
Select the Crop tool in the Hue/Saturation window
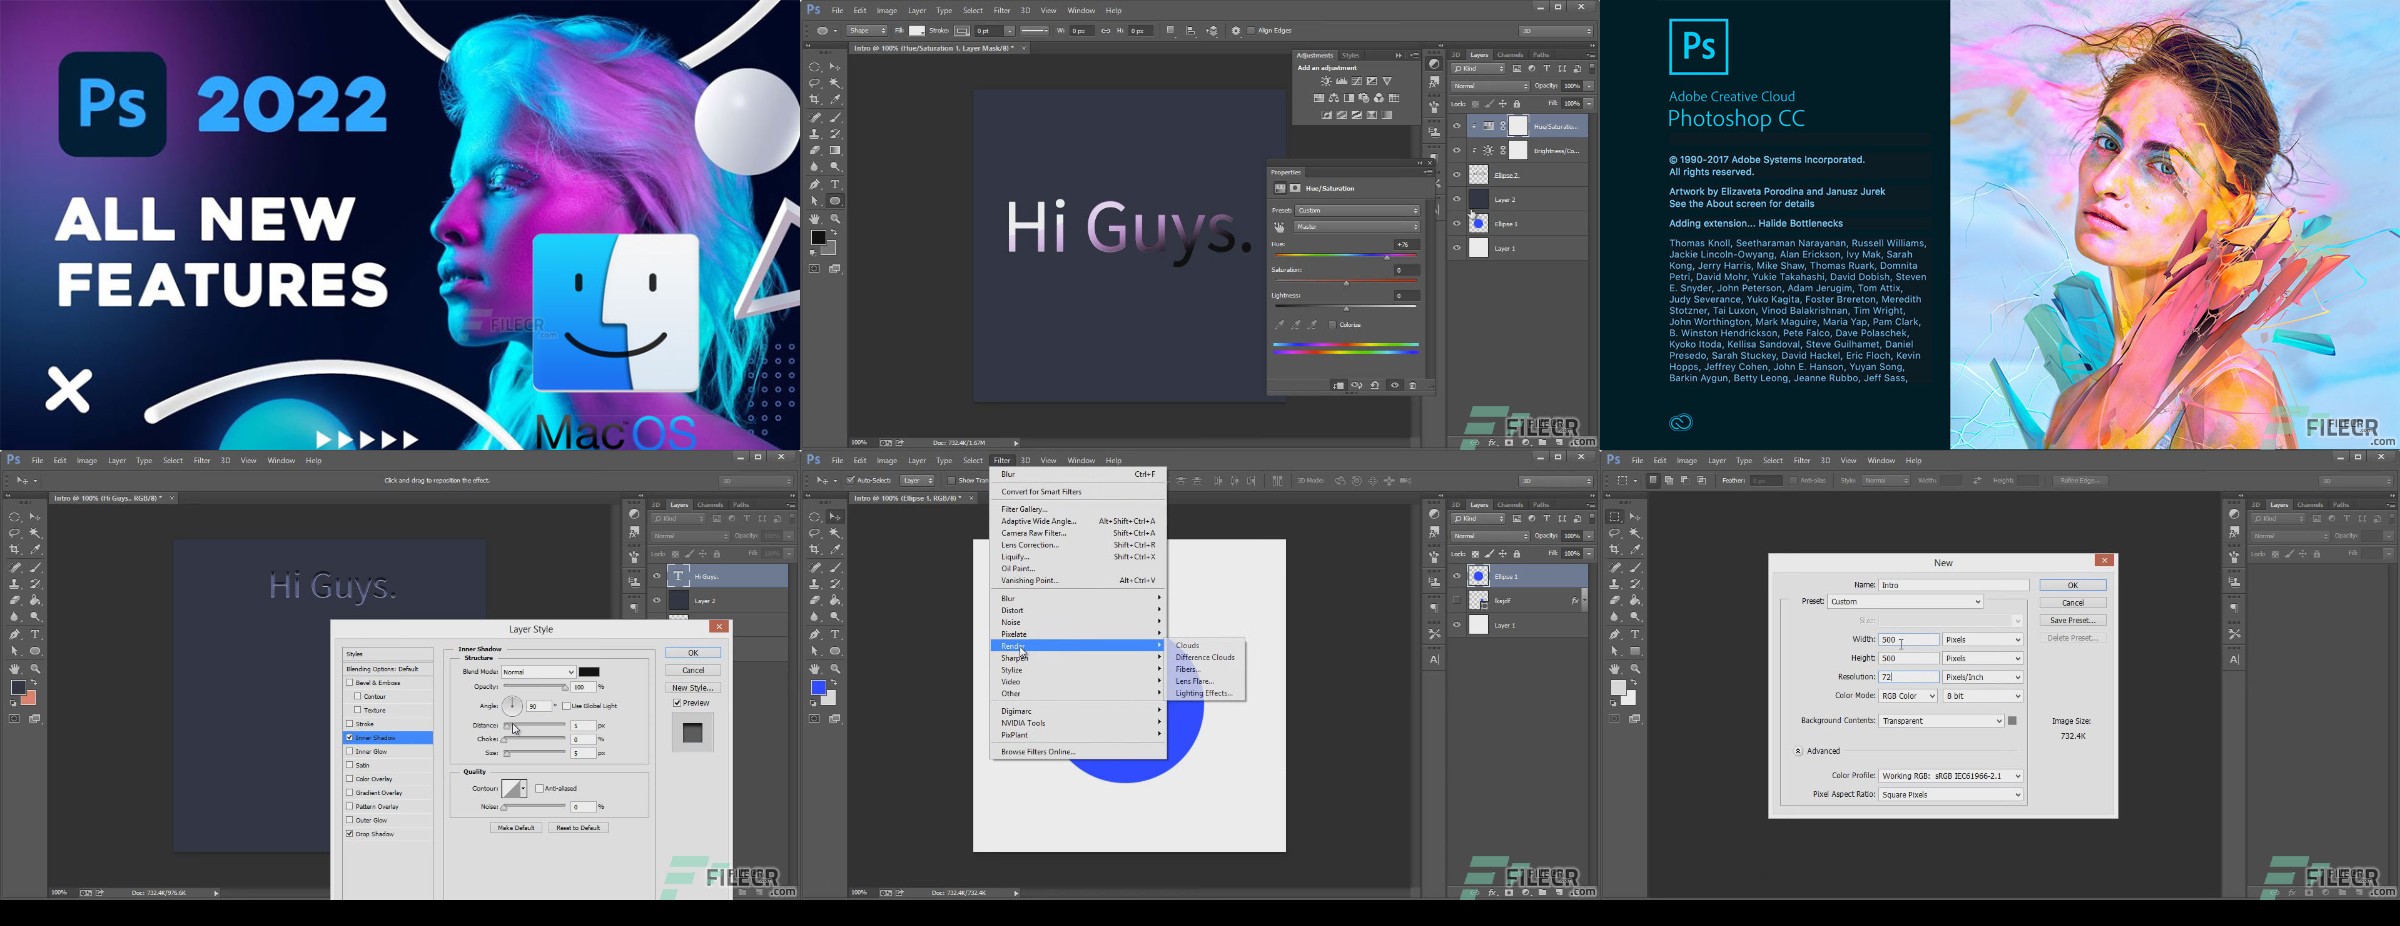[x=815, y=100]
